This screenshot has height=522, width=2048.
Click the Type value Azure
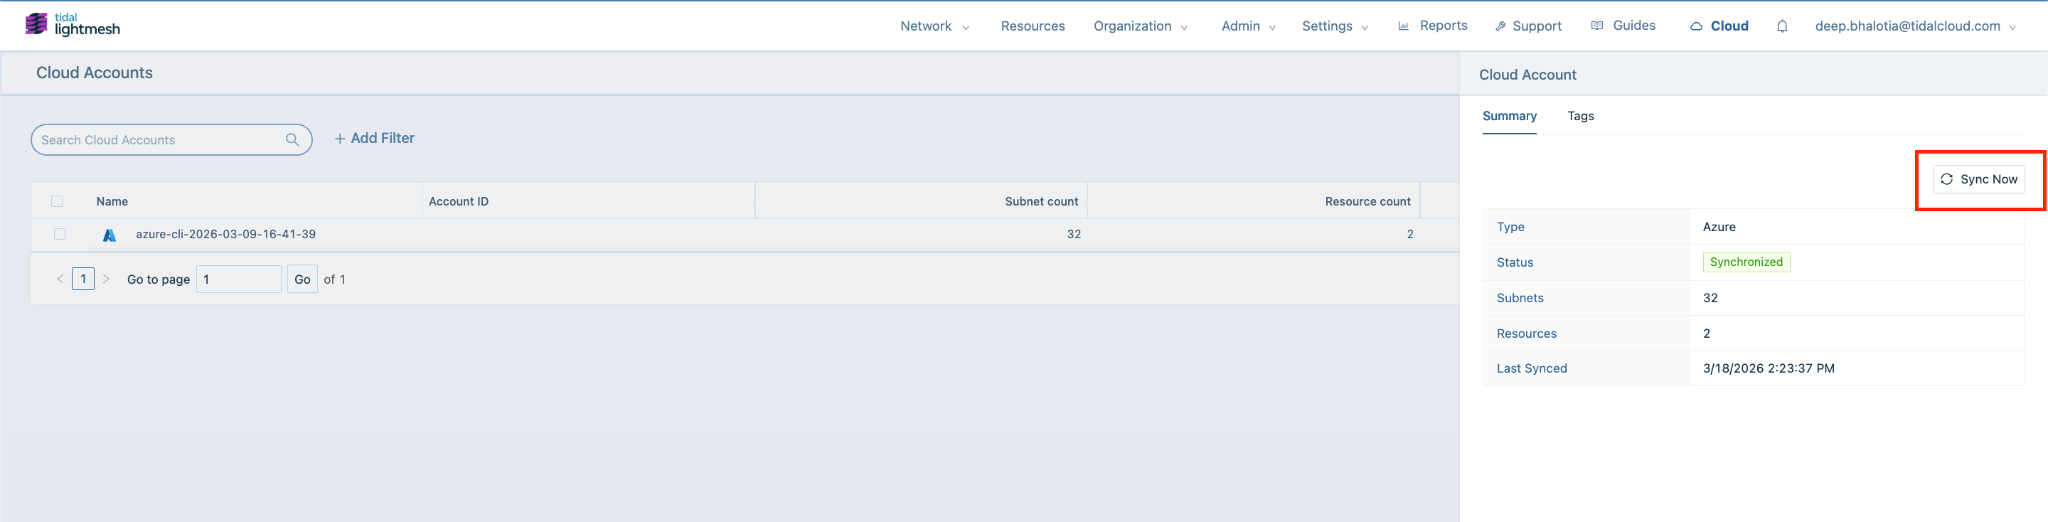tap(1719, 227)
